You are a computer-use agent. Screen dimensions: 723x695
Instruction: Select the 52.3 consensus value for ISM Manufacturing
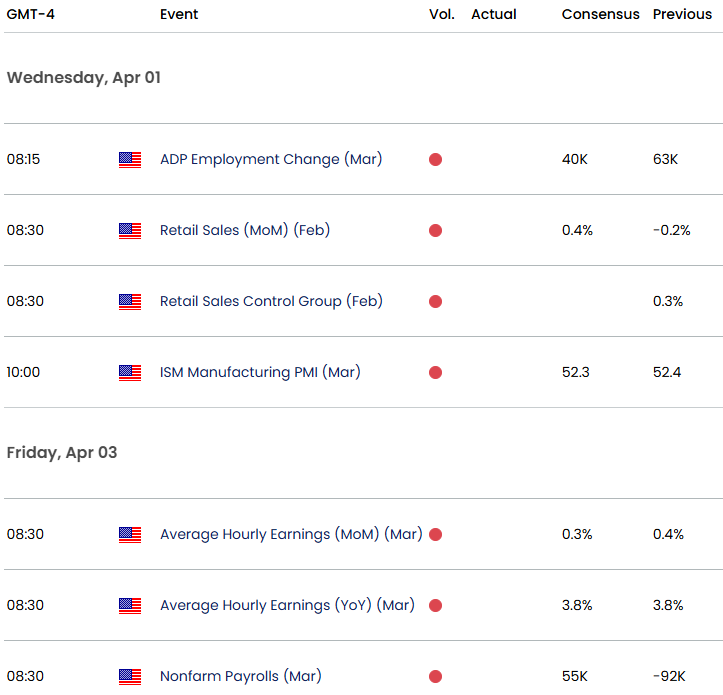pyautogui.click(x=576, y=373)
